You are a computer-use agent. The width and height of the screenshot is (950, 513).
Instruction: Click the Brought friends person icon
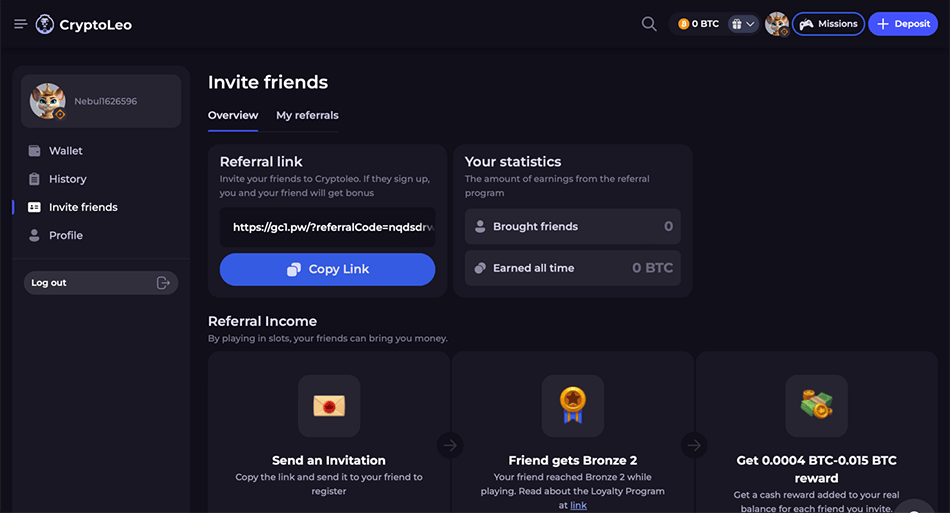pyautogui.click(x=480, y=227)
